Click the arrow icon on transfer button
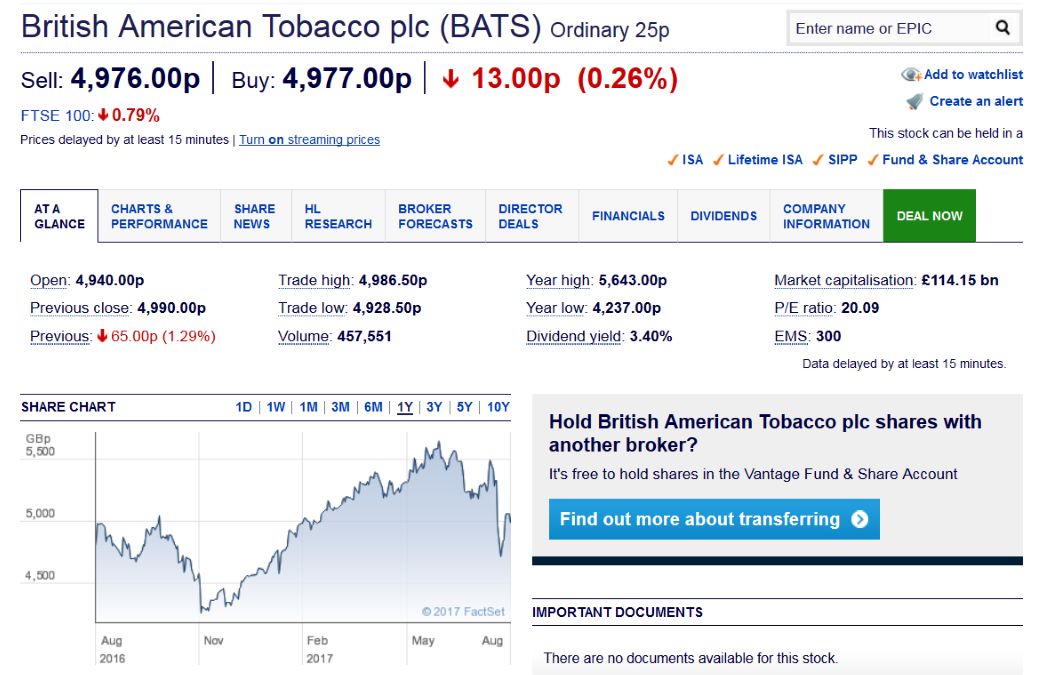This screenshot has height=675, width=1040. [859, 519]
